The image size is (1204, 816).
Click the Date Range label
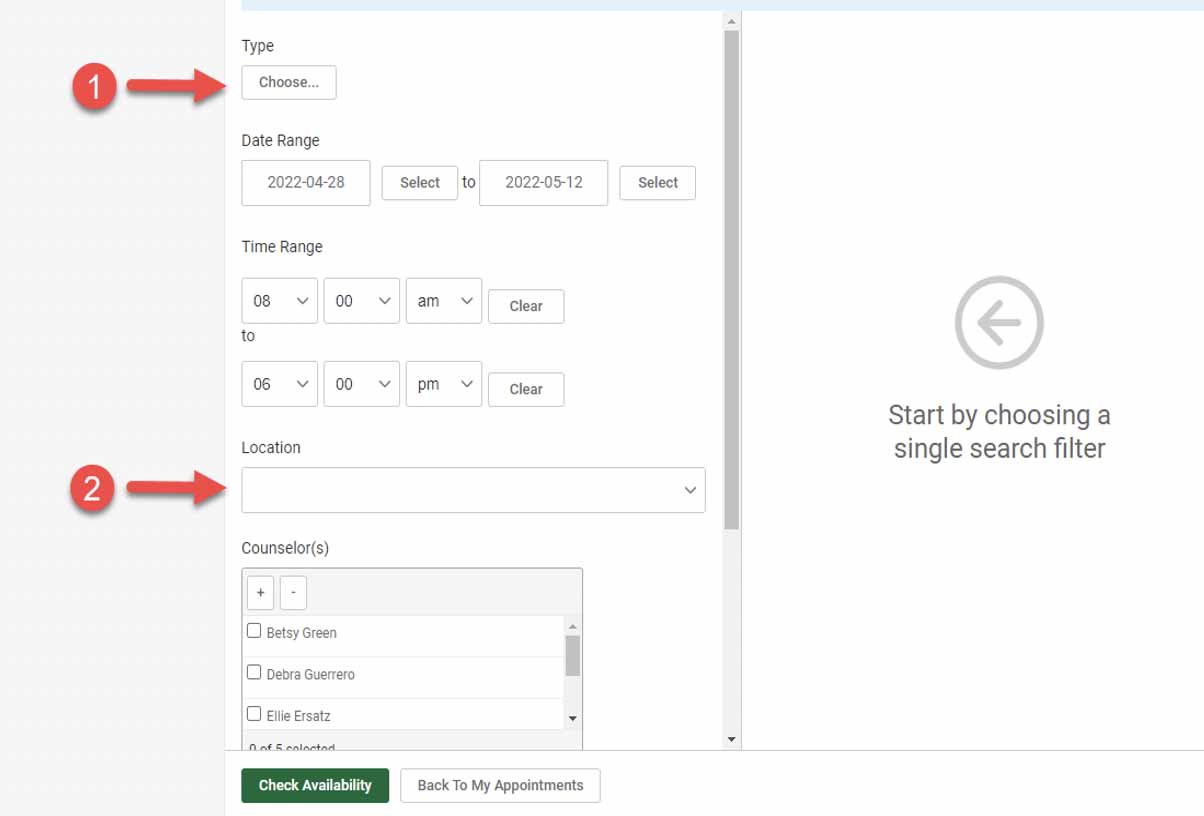point(281,141)
